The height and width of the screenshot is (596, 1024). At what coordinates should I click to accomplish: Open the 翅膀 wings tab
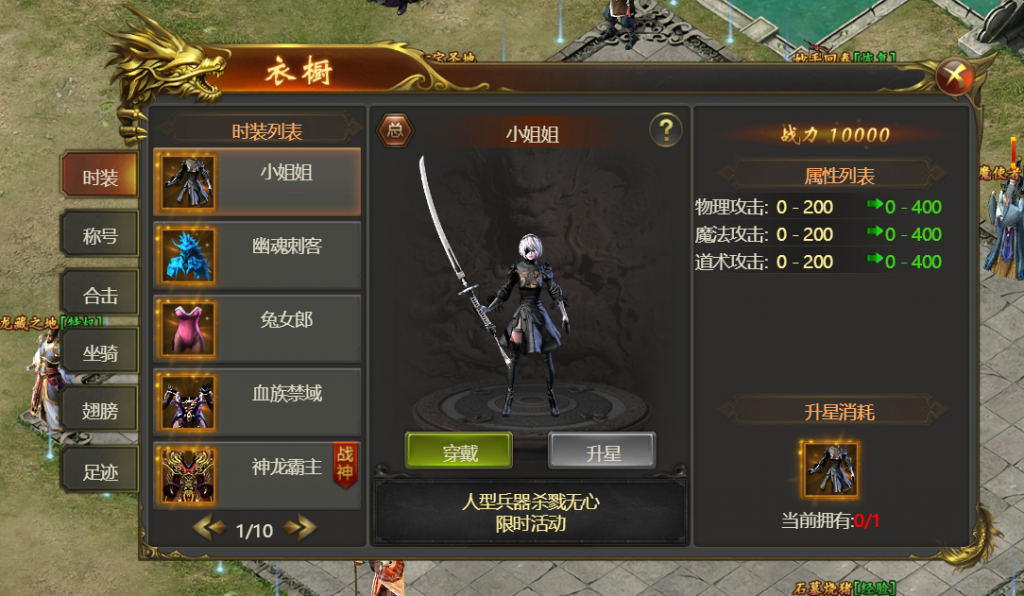tap(100, 410)
